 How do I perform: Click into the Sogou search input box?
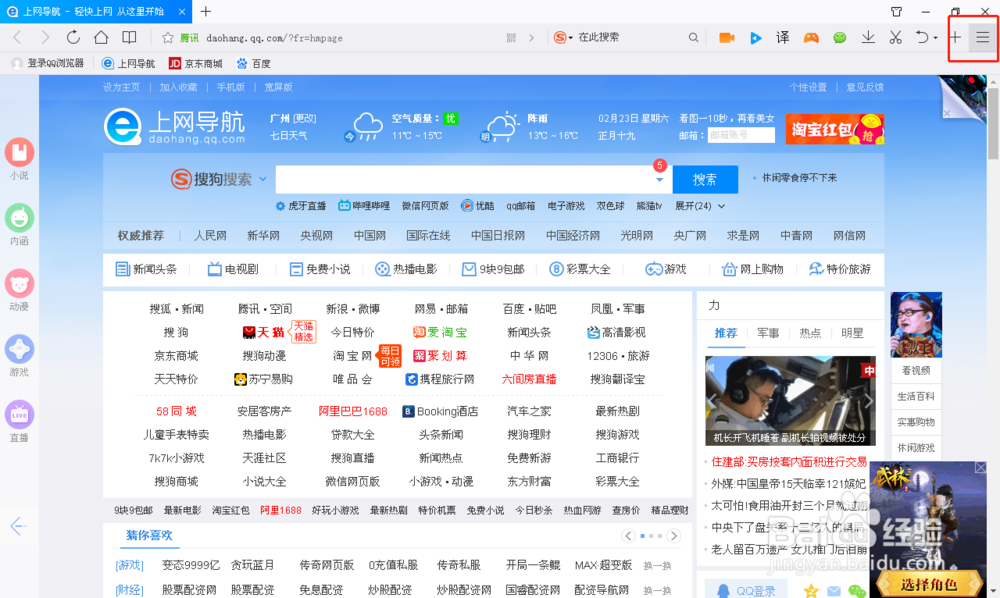[x=464, y=179]
